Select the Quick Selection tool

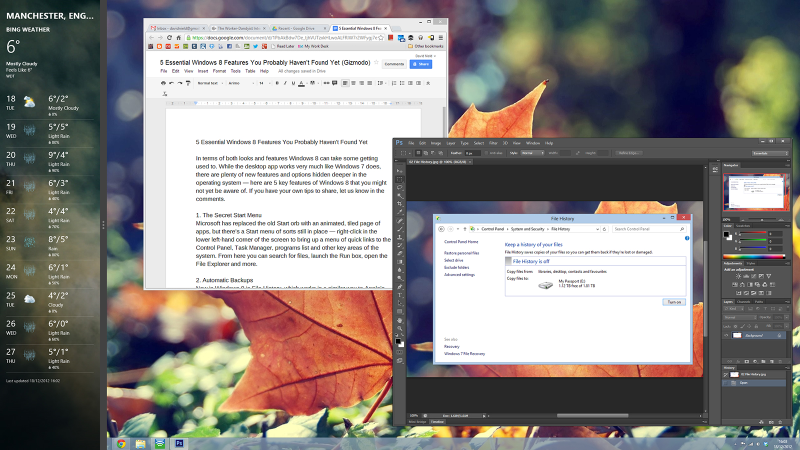399,195
